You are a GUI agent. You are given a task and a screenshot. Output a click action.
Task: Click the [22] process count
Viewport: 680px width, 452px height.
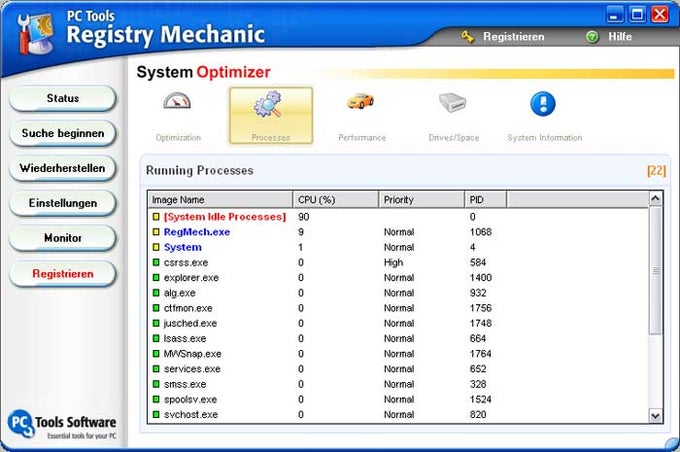coord(656,170)
